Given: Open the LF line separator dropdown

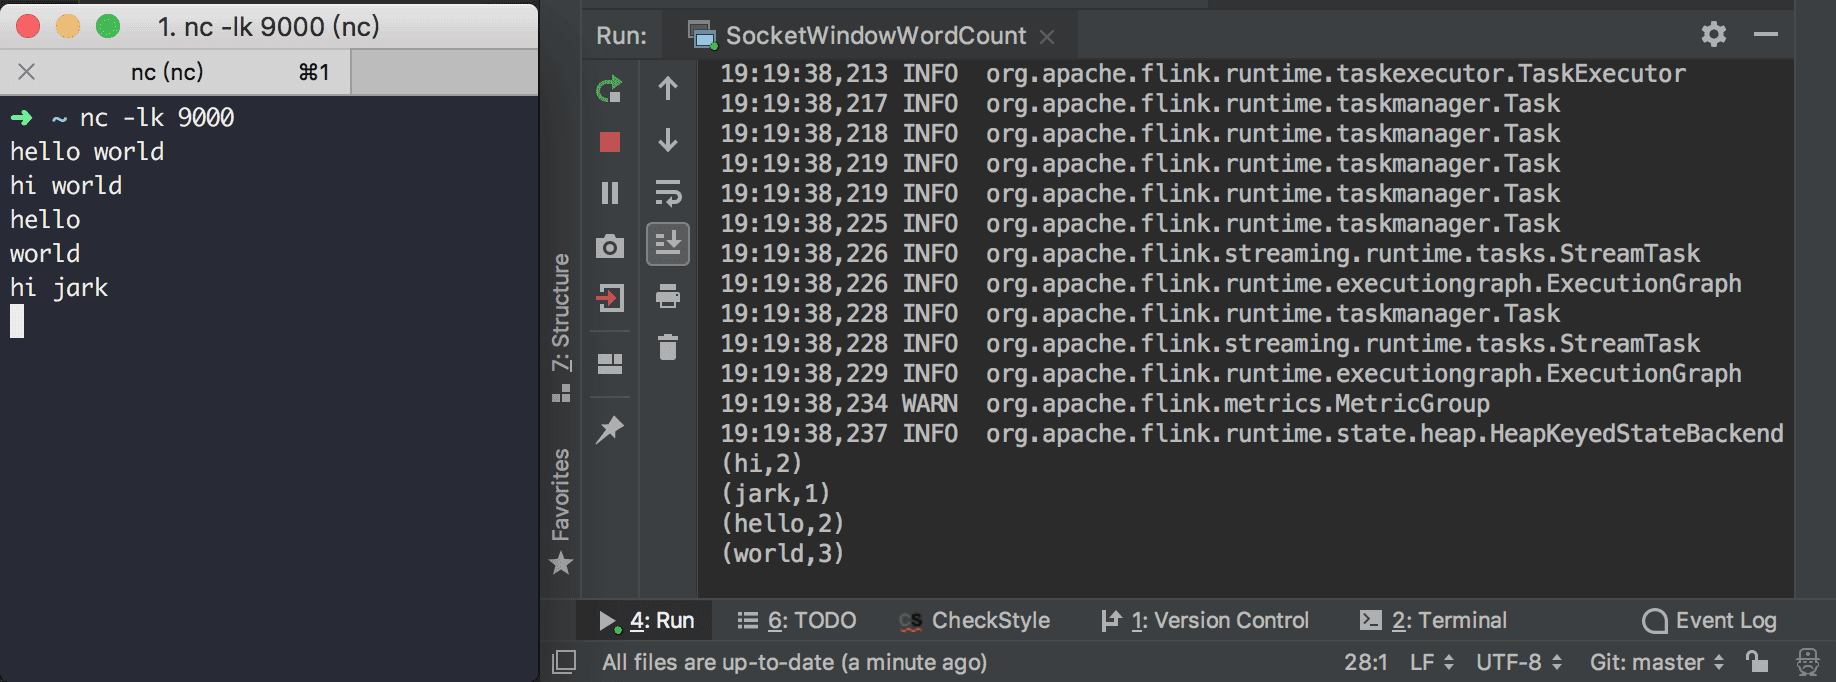Looking at the screenshot, I should click(x=1431, y=662).
